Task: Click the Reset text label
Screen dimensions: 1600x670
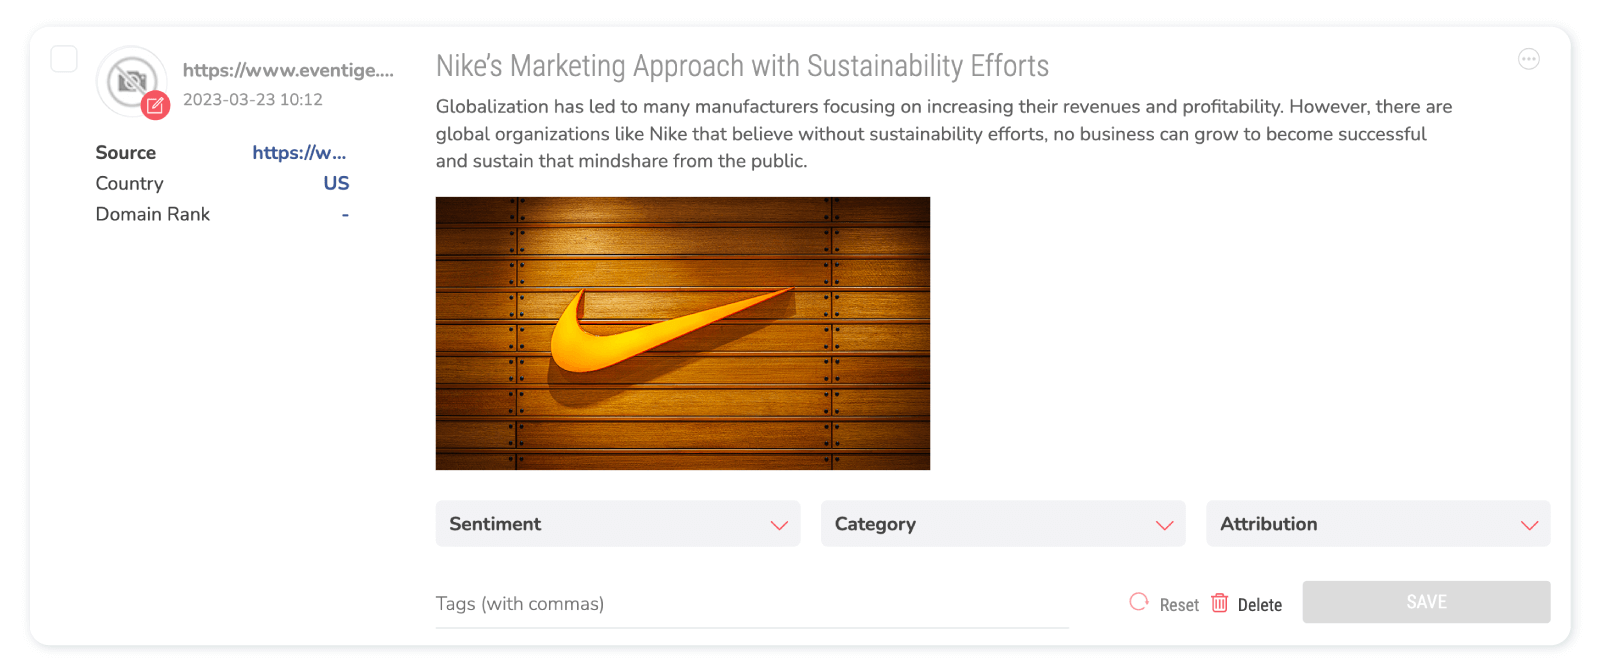Action: tap(1179, 605)
